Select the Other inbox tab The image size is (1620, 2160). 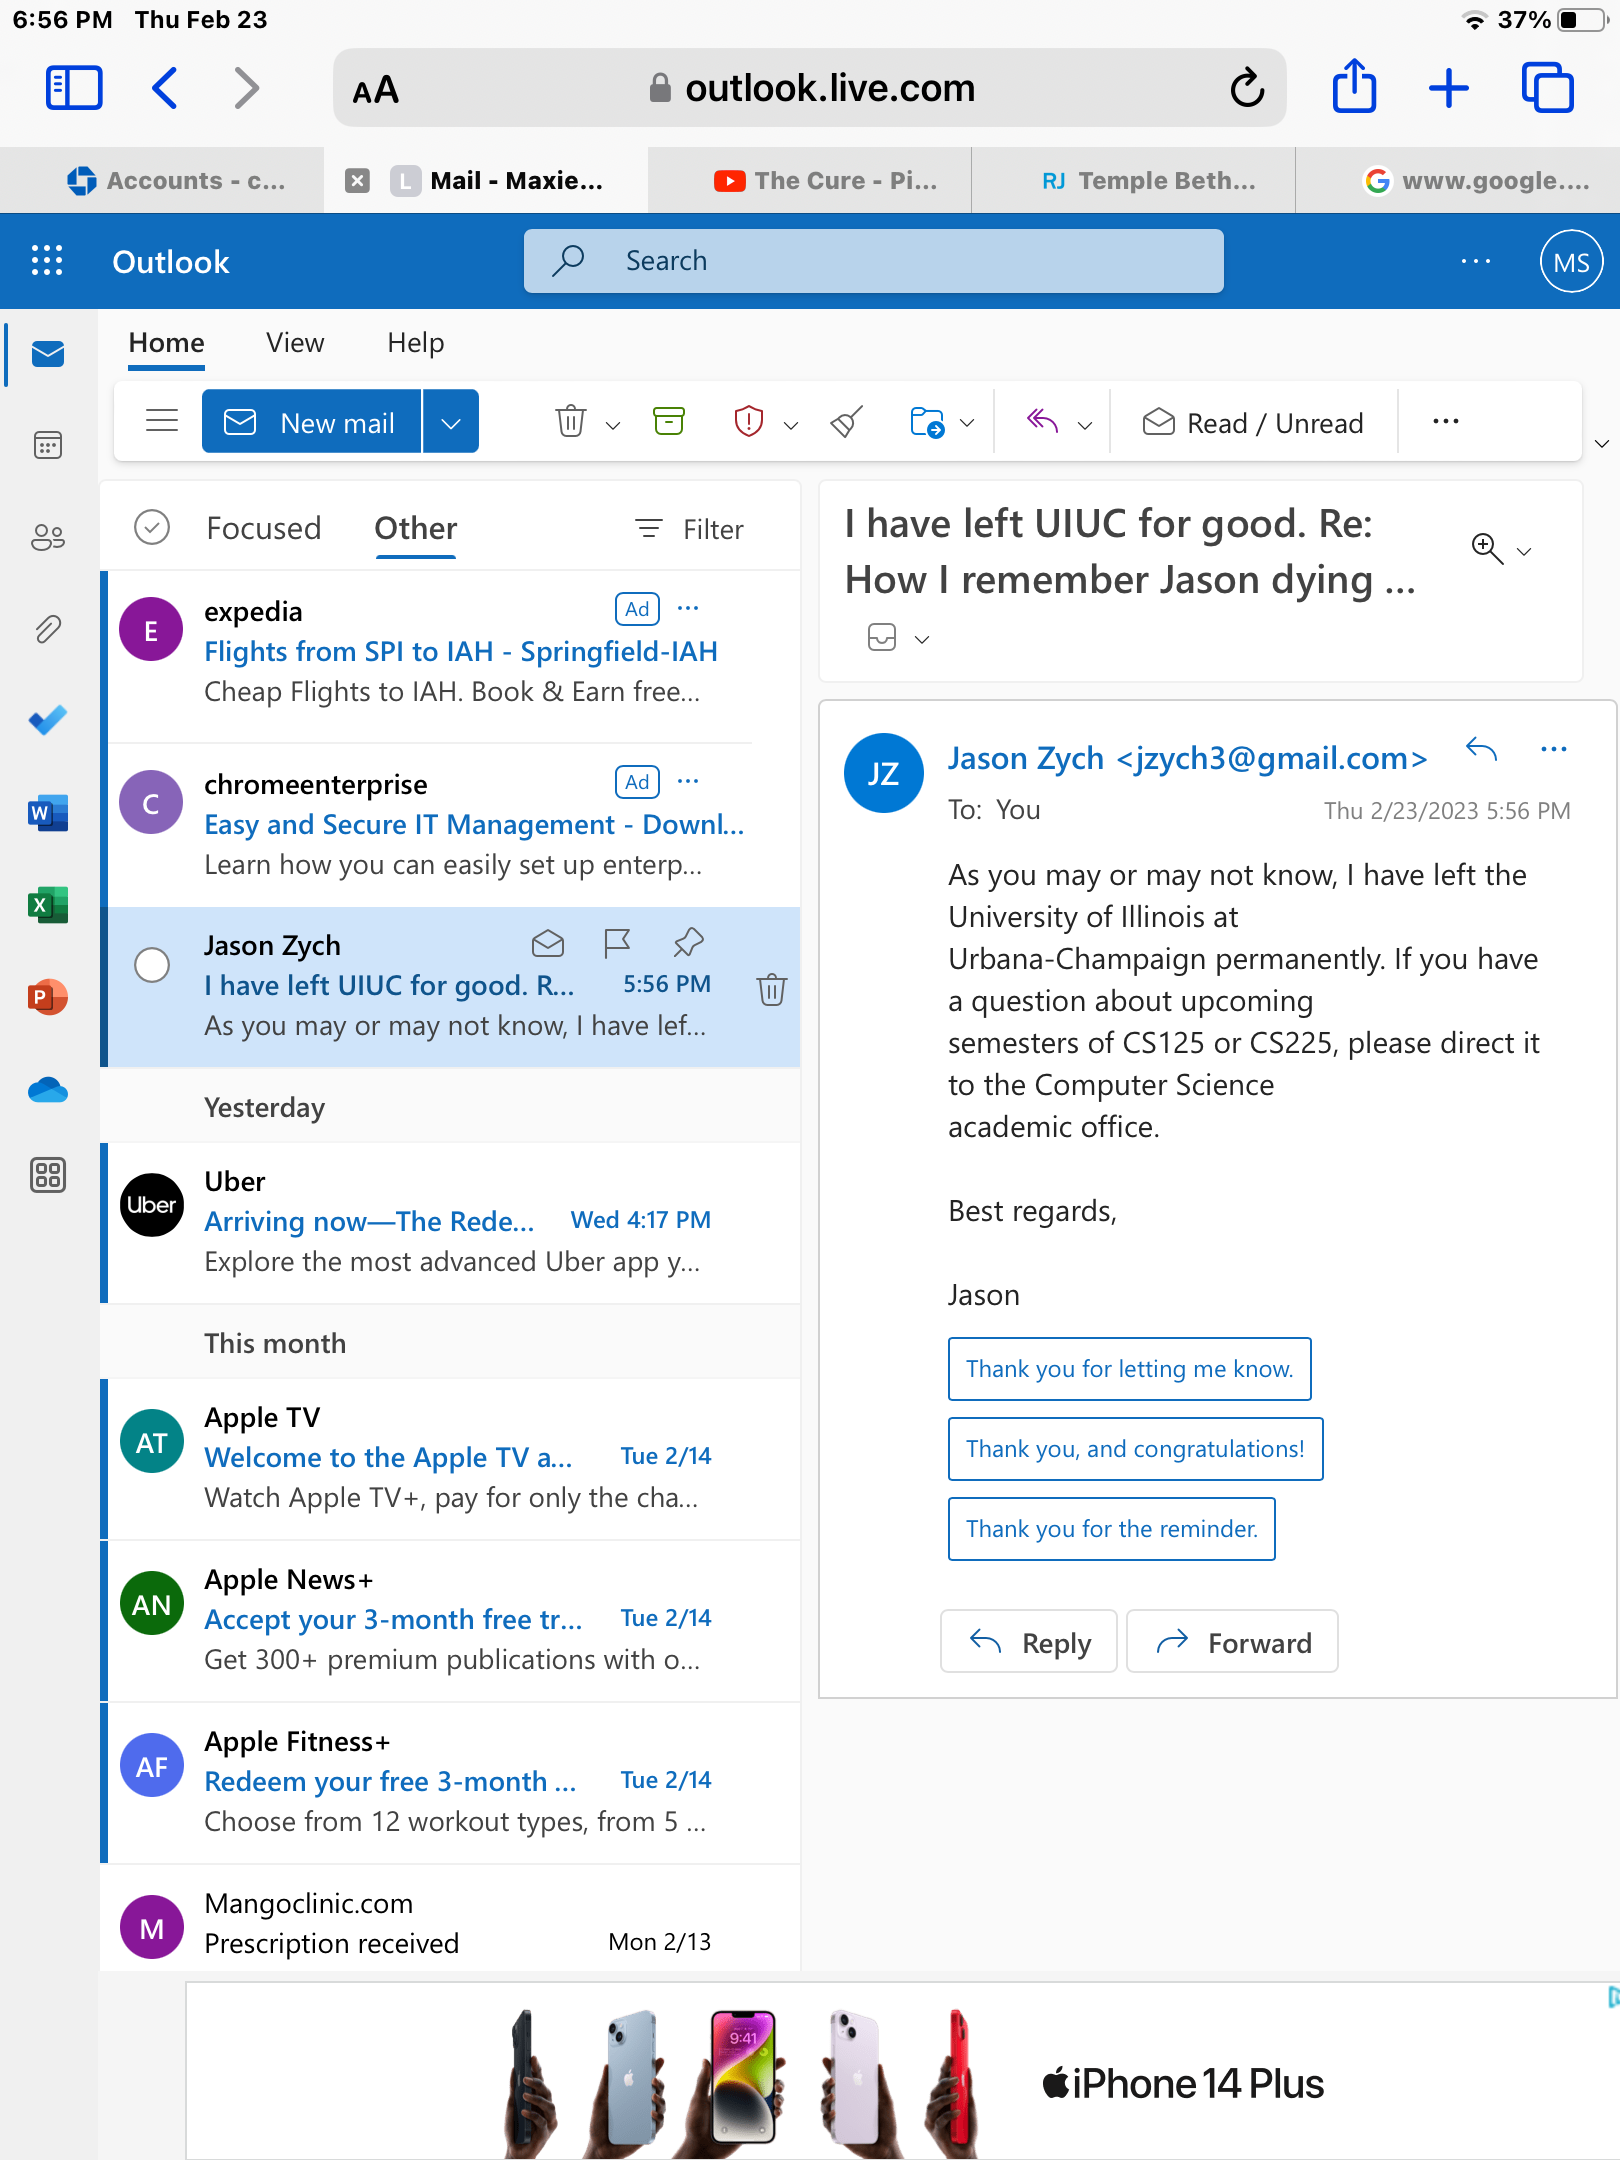coord(415,528)
